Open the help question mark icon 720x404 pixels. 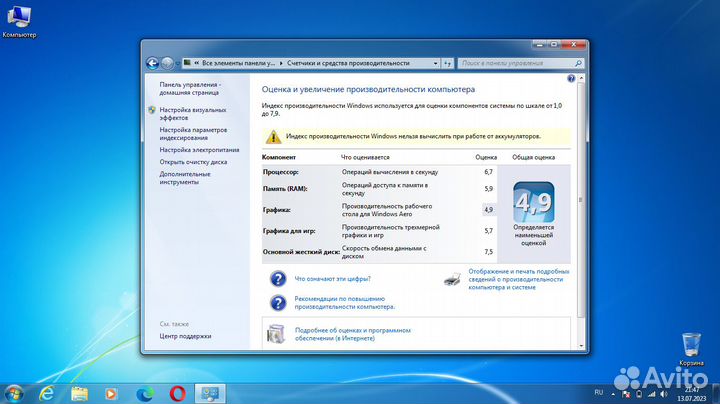pos(571,79)
